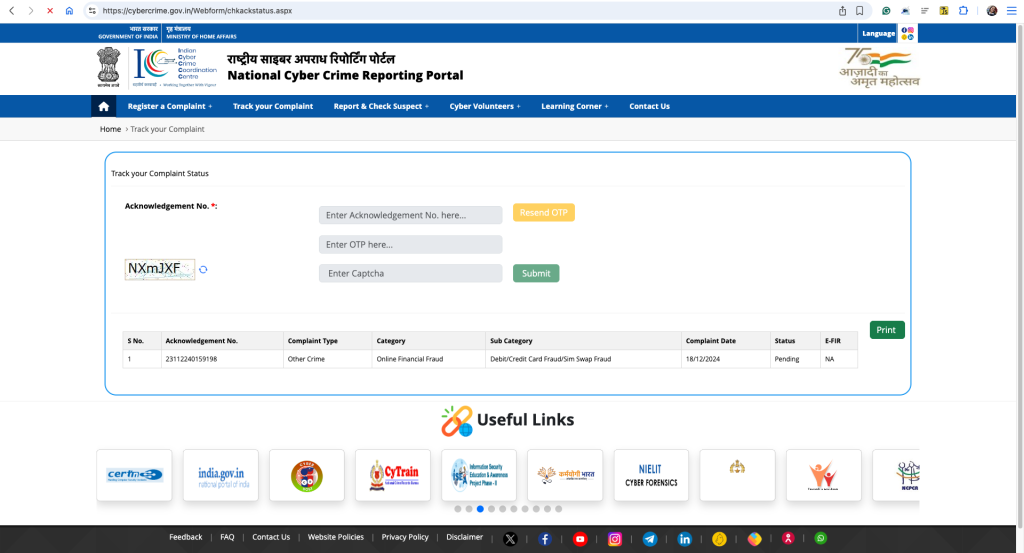Viewport: 1024px width, 553px height.
Task: Click the Resend OTP button
Action: click(x=544, y=213)
